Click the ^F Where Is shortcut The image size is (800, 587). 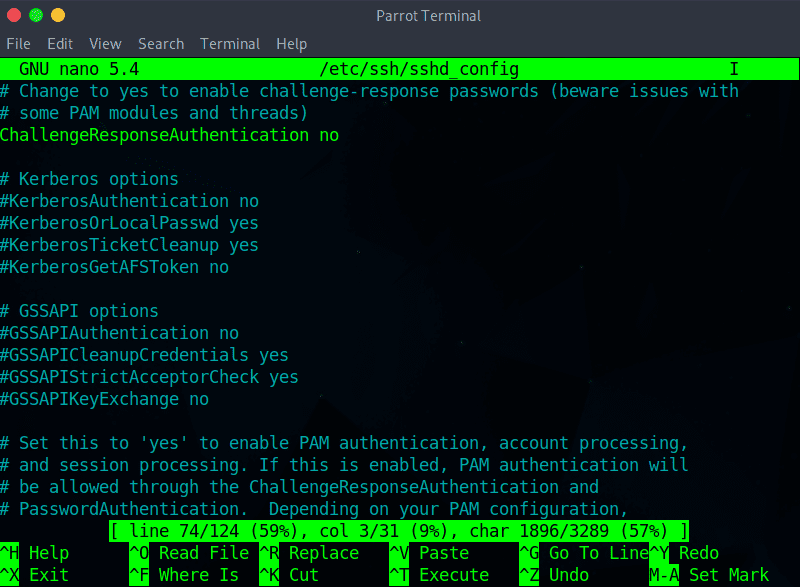(x=184, y=575)
